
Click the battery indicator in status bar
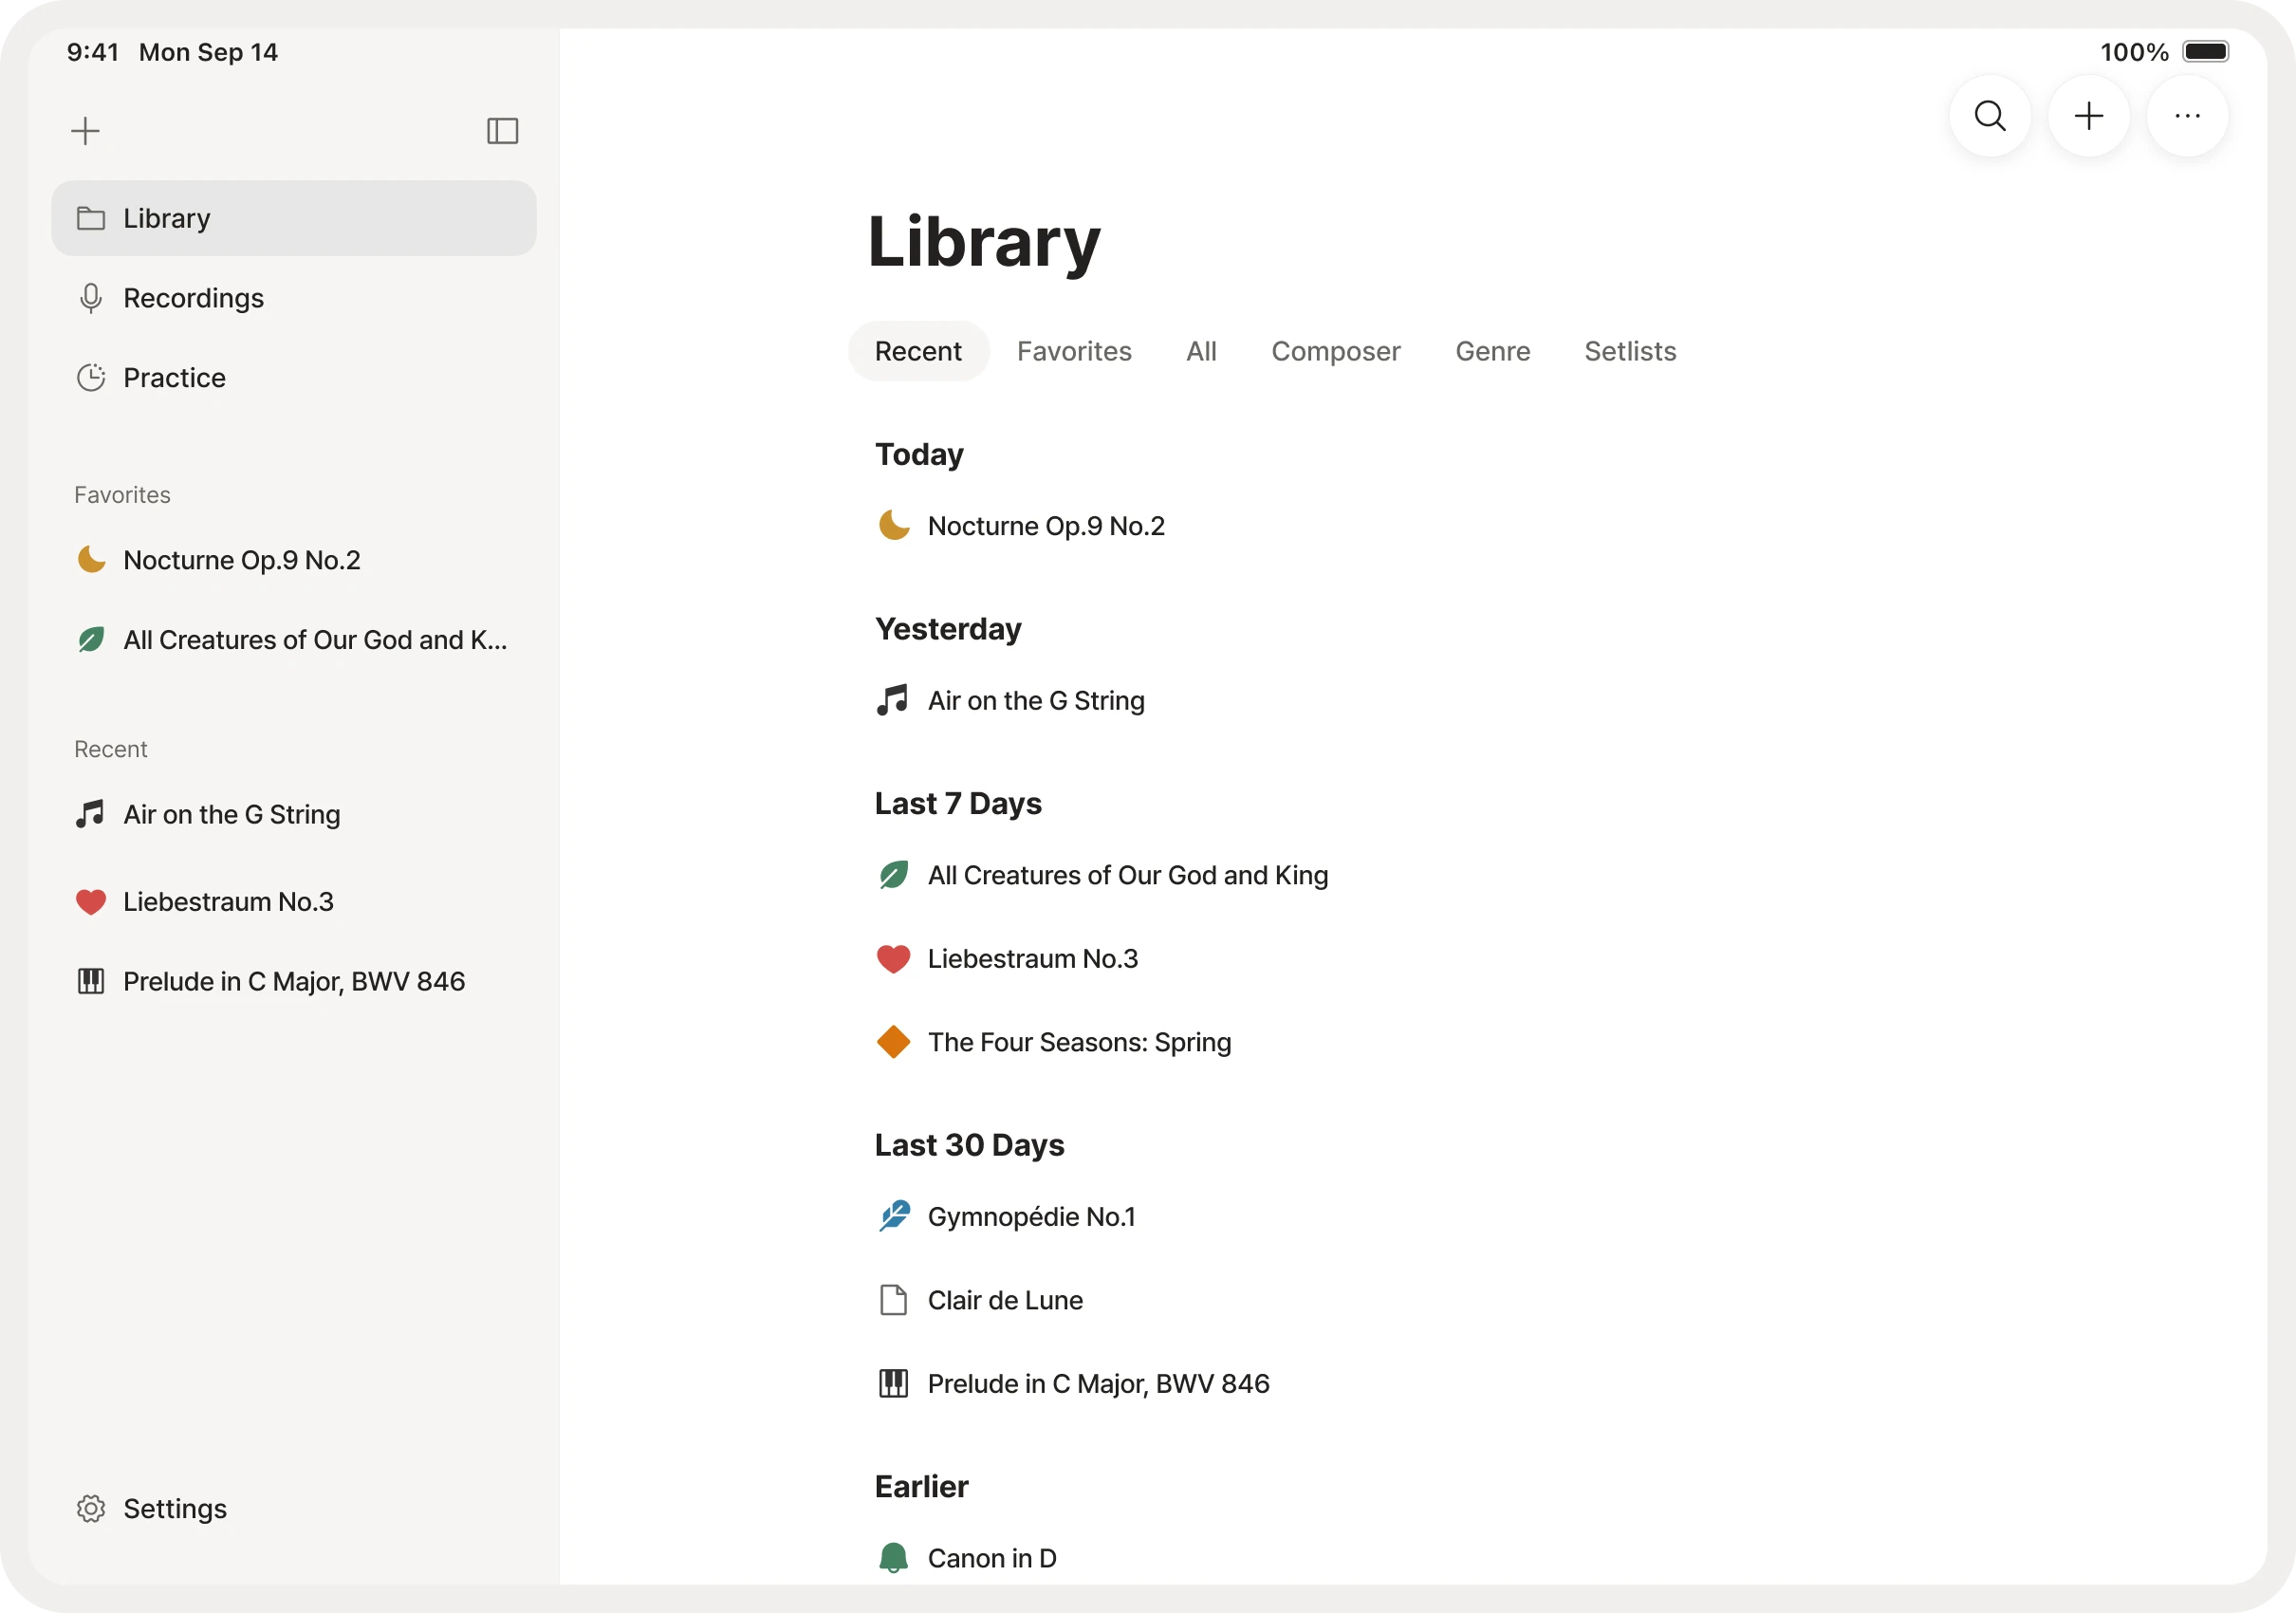click(x=2205, y=52)
